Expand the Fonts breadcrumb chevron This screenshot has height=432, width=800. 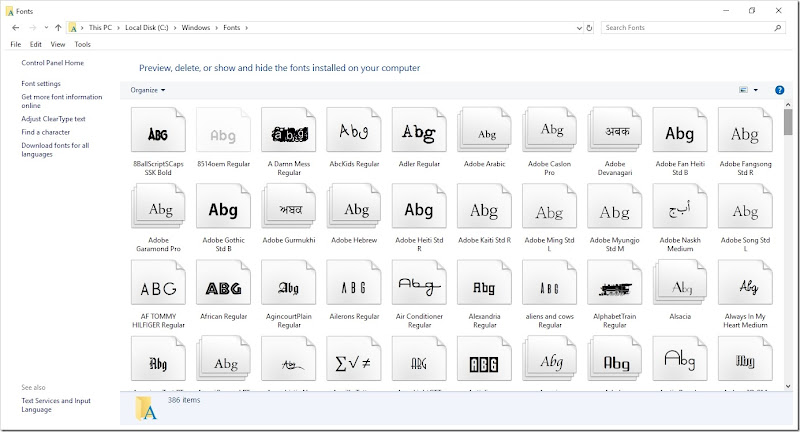tap(246, 28)
